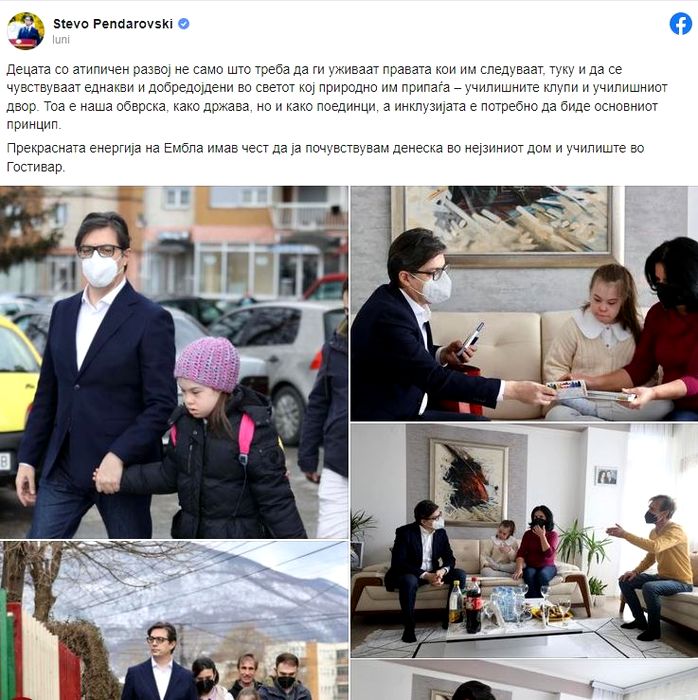The image size is (698, 700).
Task: Open photo of man walking with girl
Action: (x=174, y=362)
